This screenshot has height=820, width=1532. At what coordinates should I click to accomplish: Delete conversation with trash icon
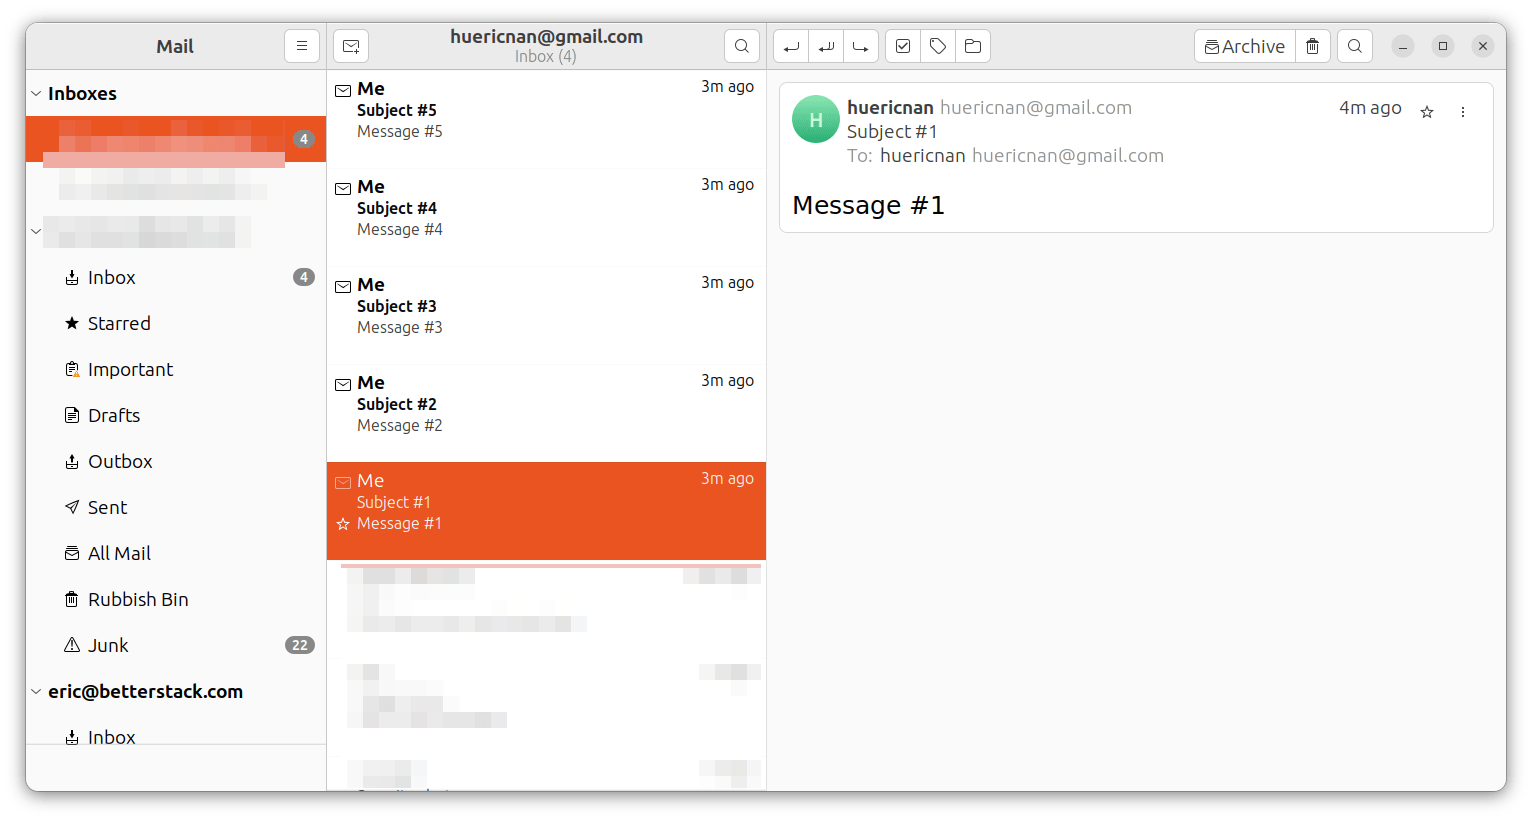tap(1313, 46)
